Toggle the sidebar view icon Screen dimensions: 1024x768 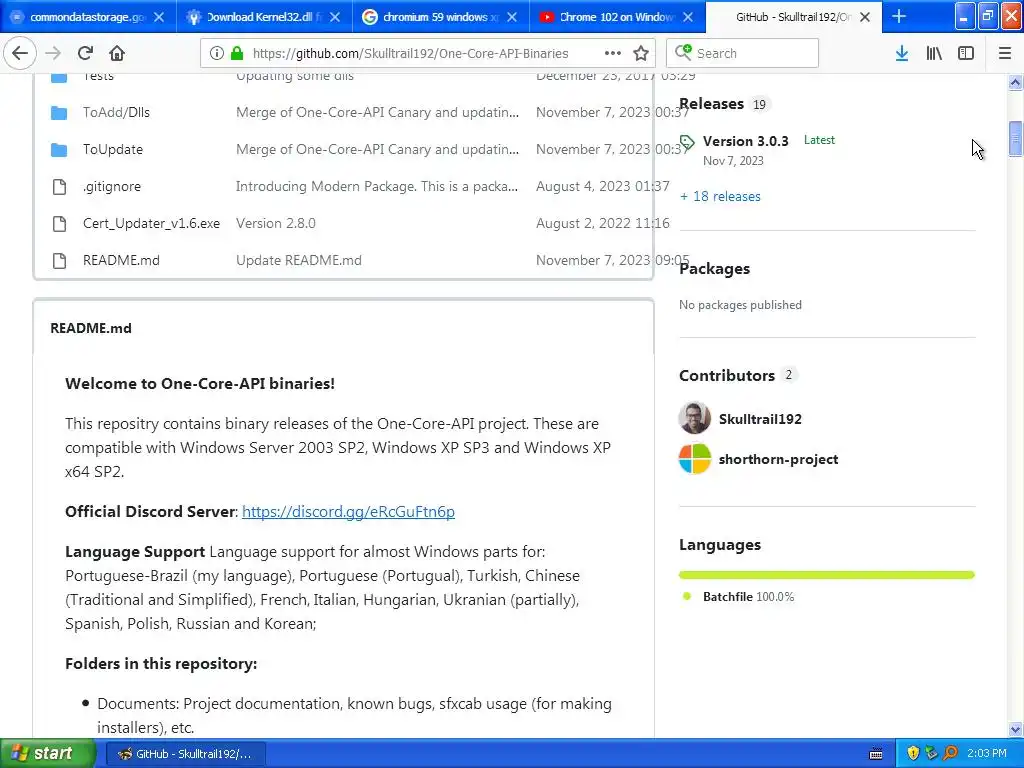966,53
